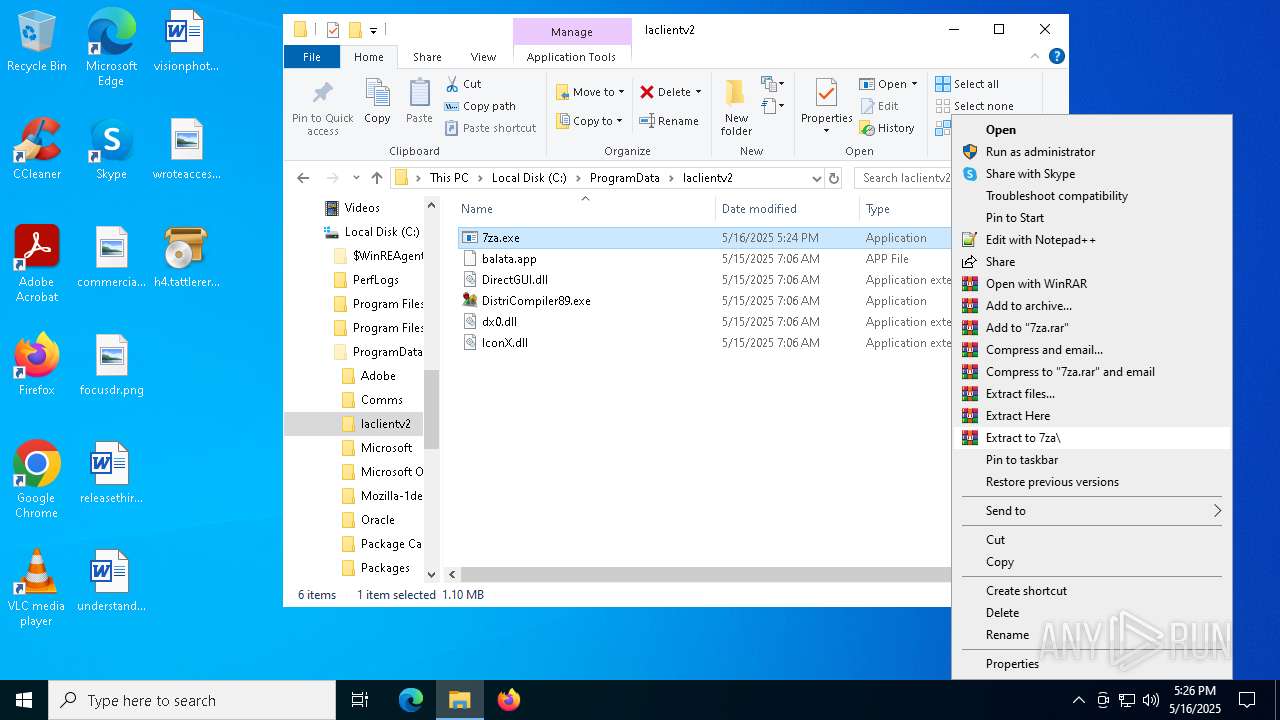Click the Back navigation arrow
The width and height of the screenshot is (1280, 720).
tap(303, 178)
